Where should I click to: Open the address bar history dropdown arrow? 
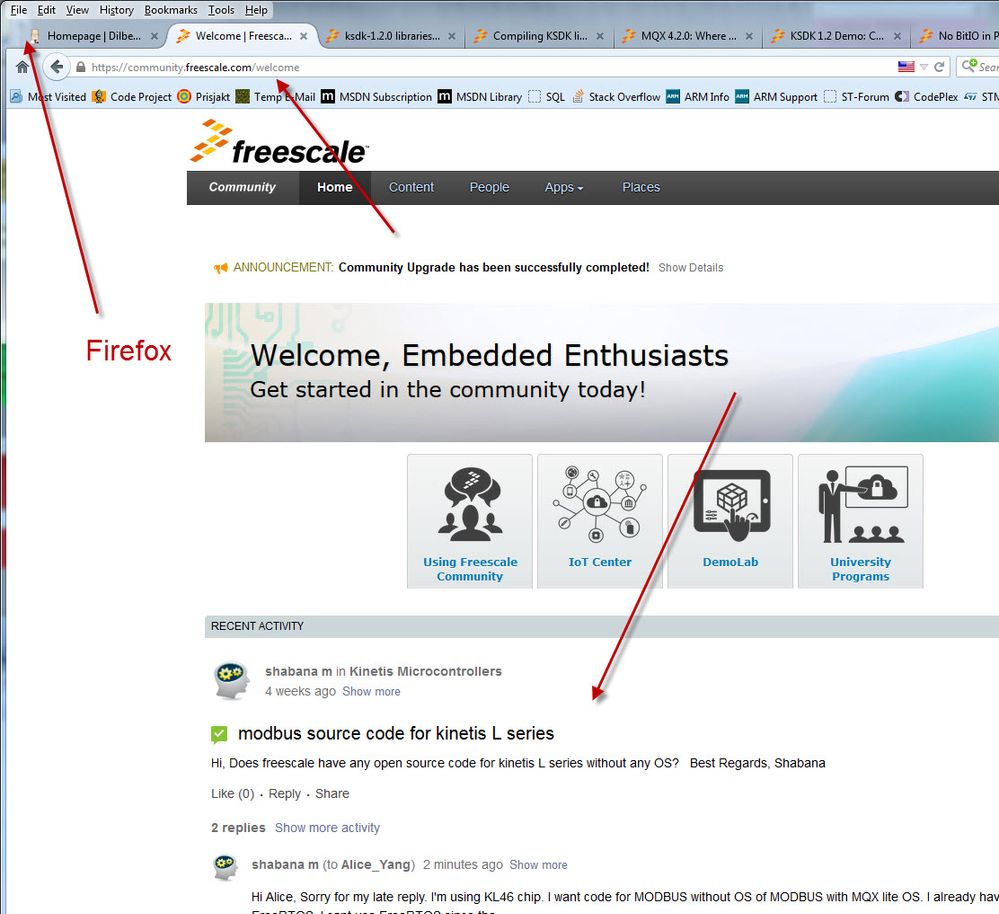point(924,67)
